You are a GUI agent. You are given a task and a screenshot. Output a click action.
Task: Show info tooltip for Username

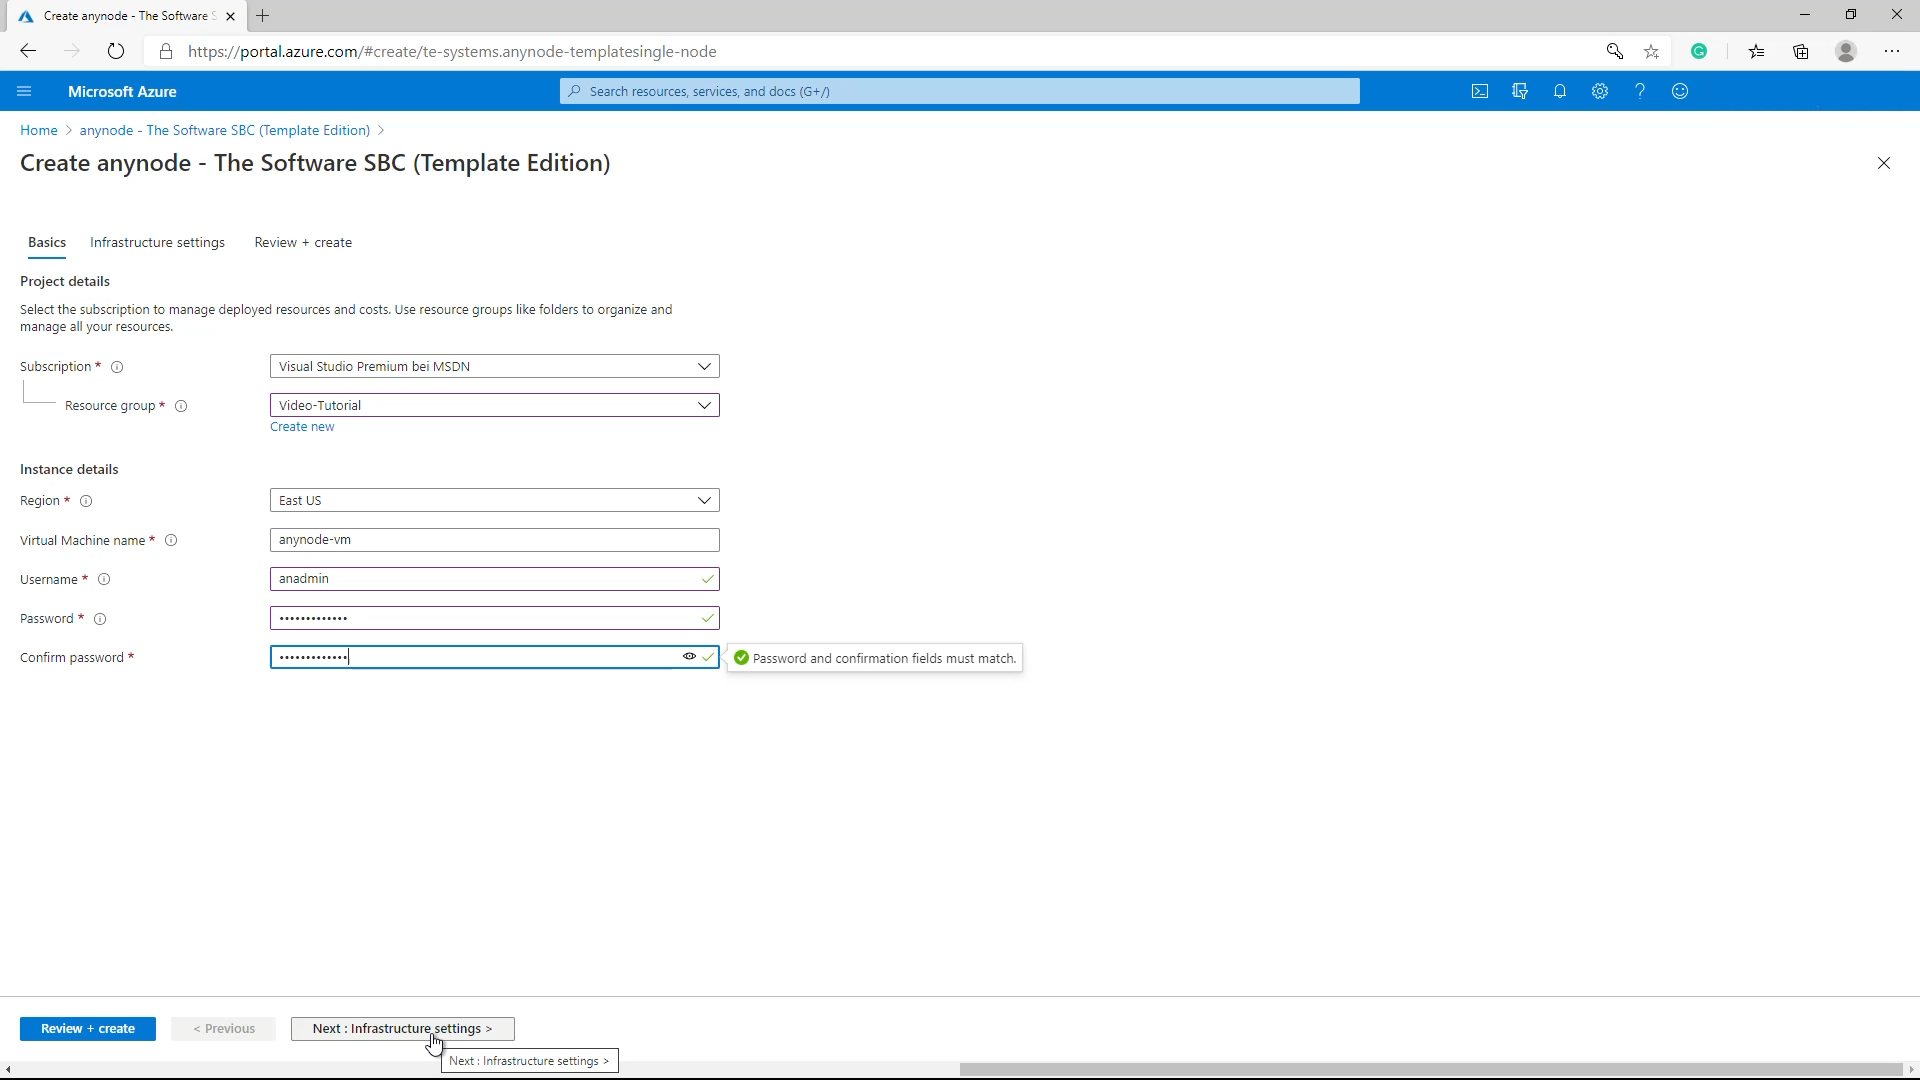[104, 580]
